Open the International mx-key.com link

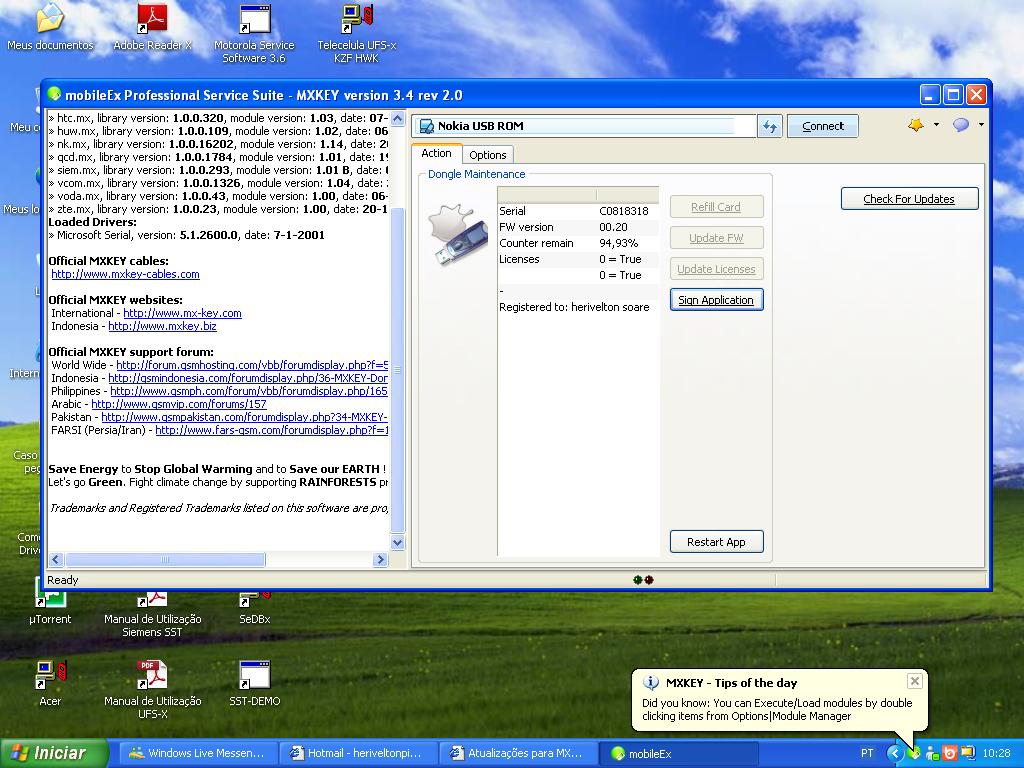(182, 313)
